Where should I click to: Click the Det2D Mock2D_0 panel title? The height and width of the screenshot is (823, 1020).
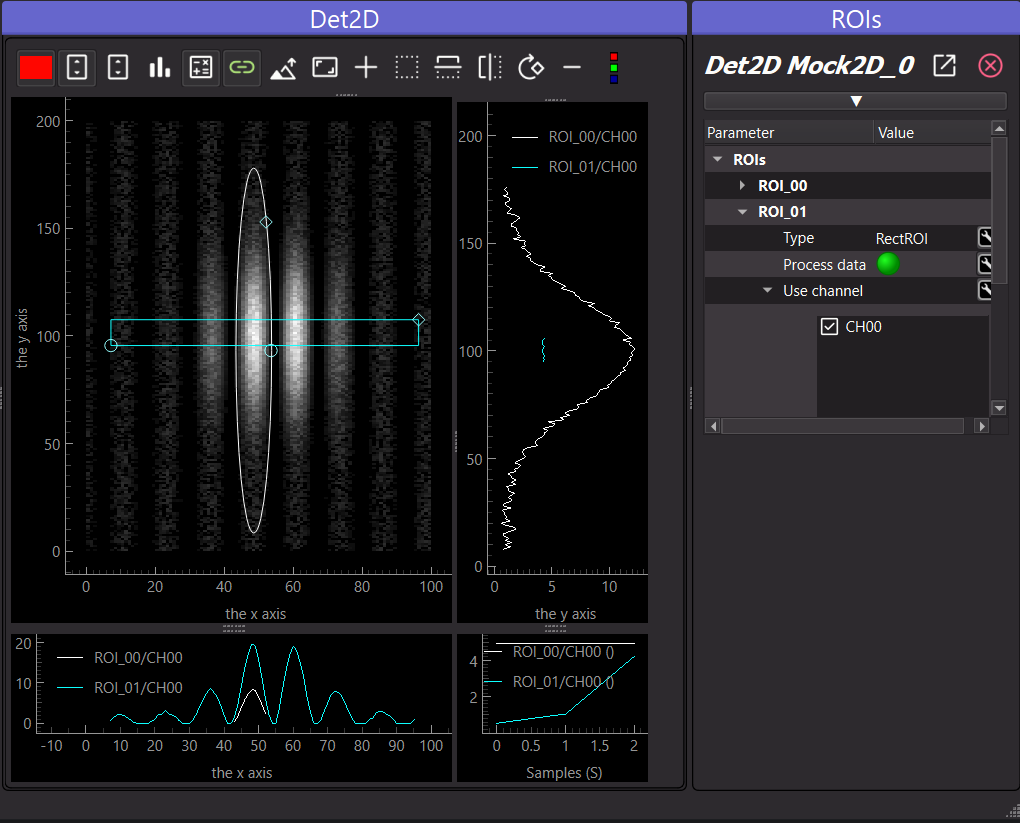click(810, 66)
